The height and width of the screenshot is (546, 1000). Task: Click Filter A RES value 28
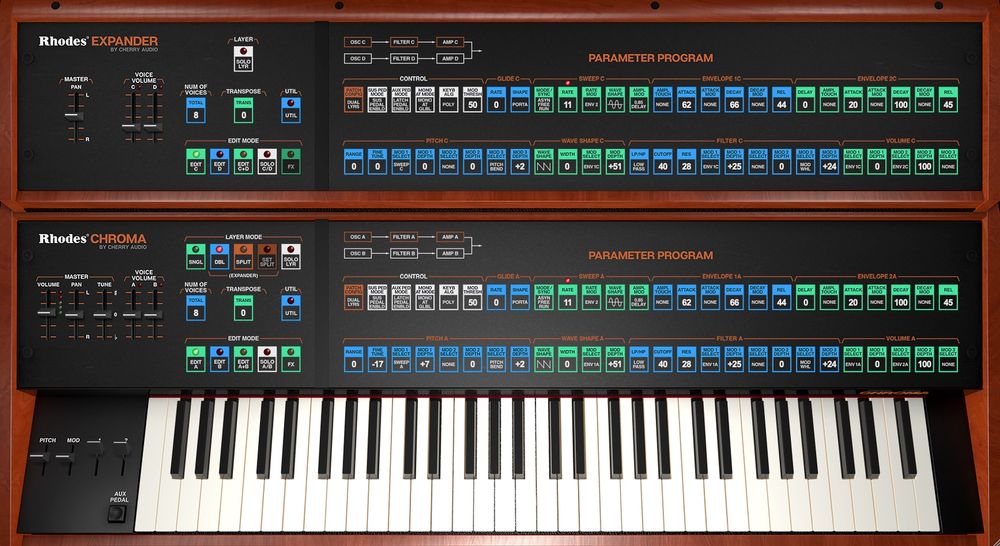pos(686,358)
